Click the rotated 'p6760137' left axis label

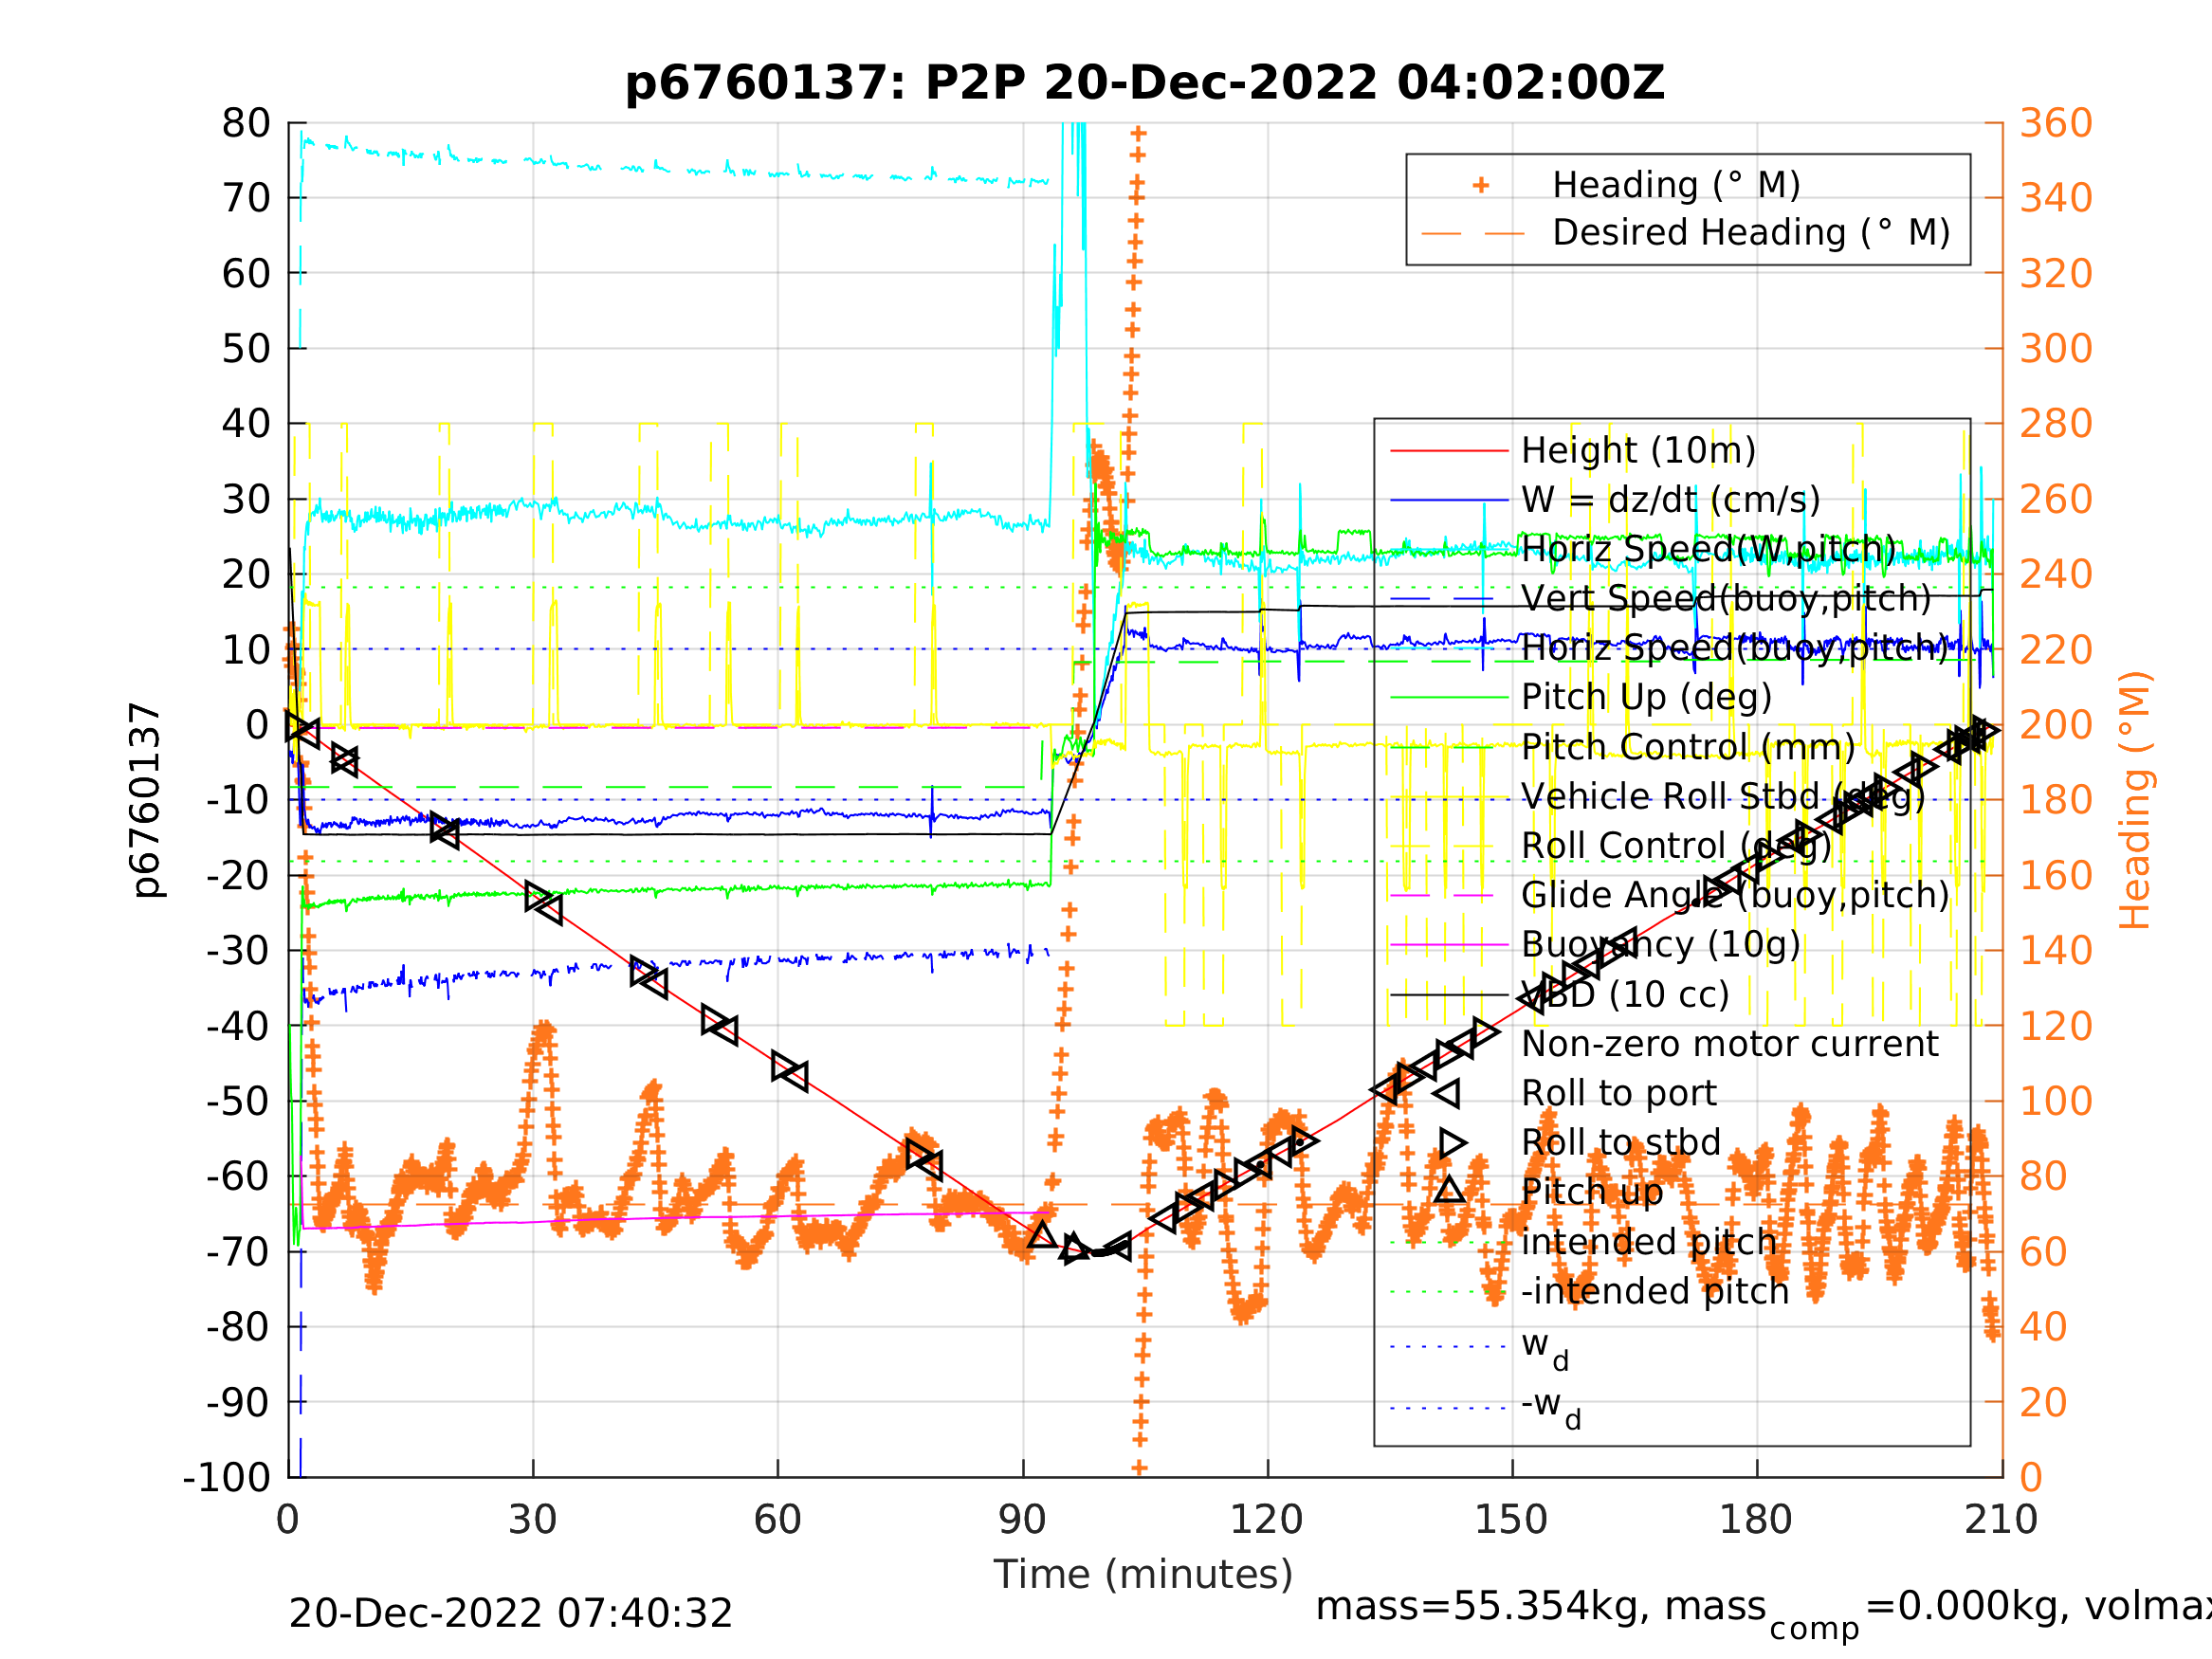pyautogui.click(x=147, y=800)
